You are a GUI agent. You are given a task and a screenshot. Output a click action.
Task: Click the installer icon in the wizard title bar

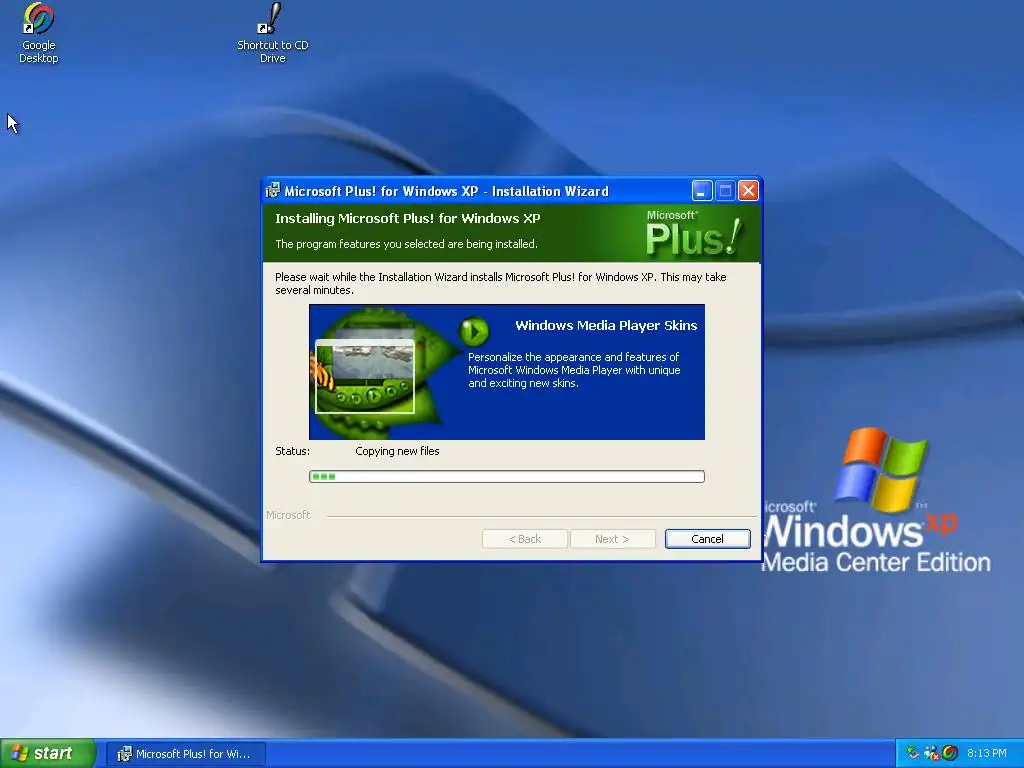(273, 191)
